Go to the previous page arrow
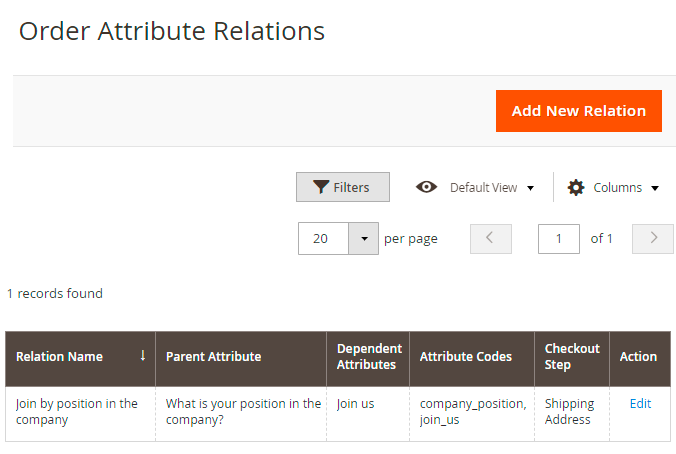The height and width of the screenshot is (454, 676). [490, 238]
